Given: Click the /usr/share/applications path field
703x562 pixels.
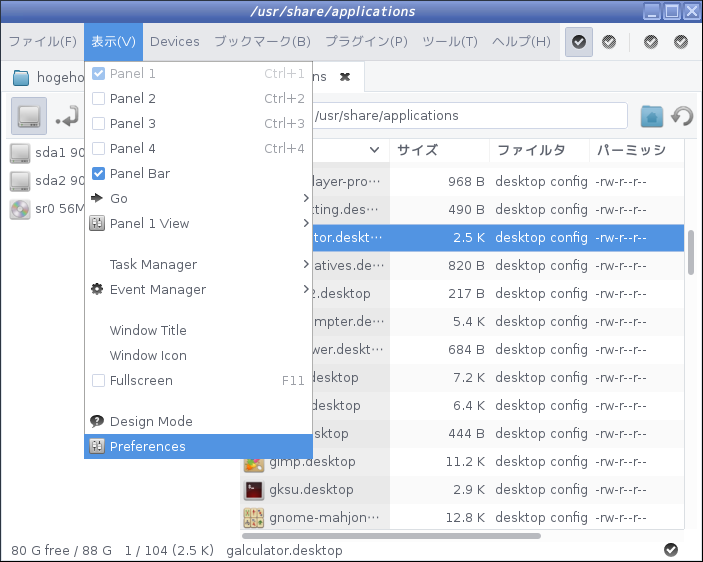Looking at the screenshot, I should tap(469, 116).
